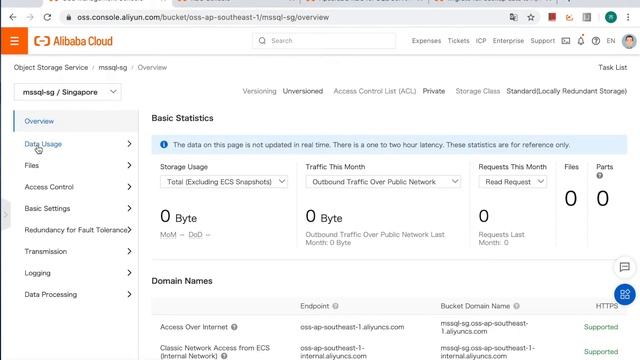Open the blue quick tools grid button
The height and width of the screenshot is (360, 640).
(x=624, y=294)
